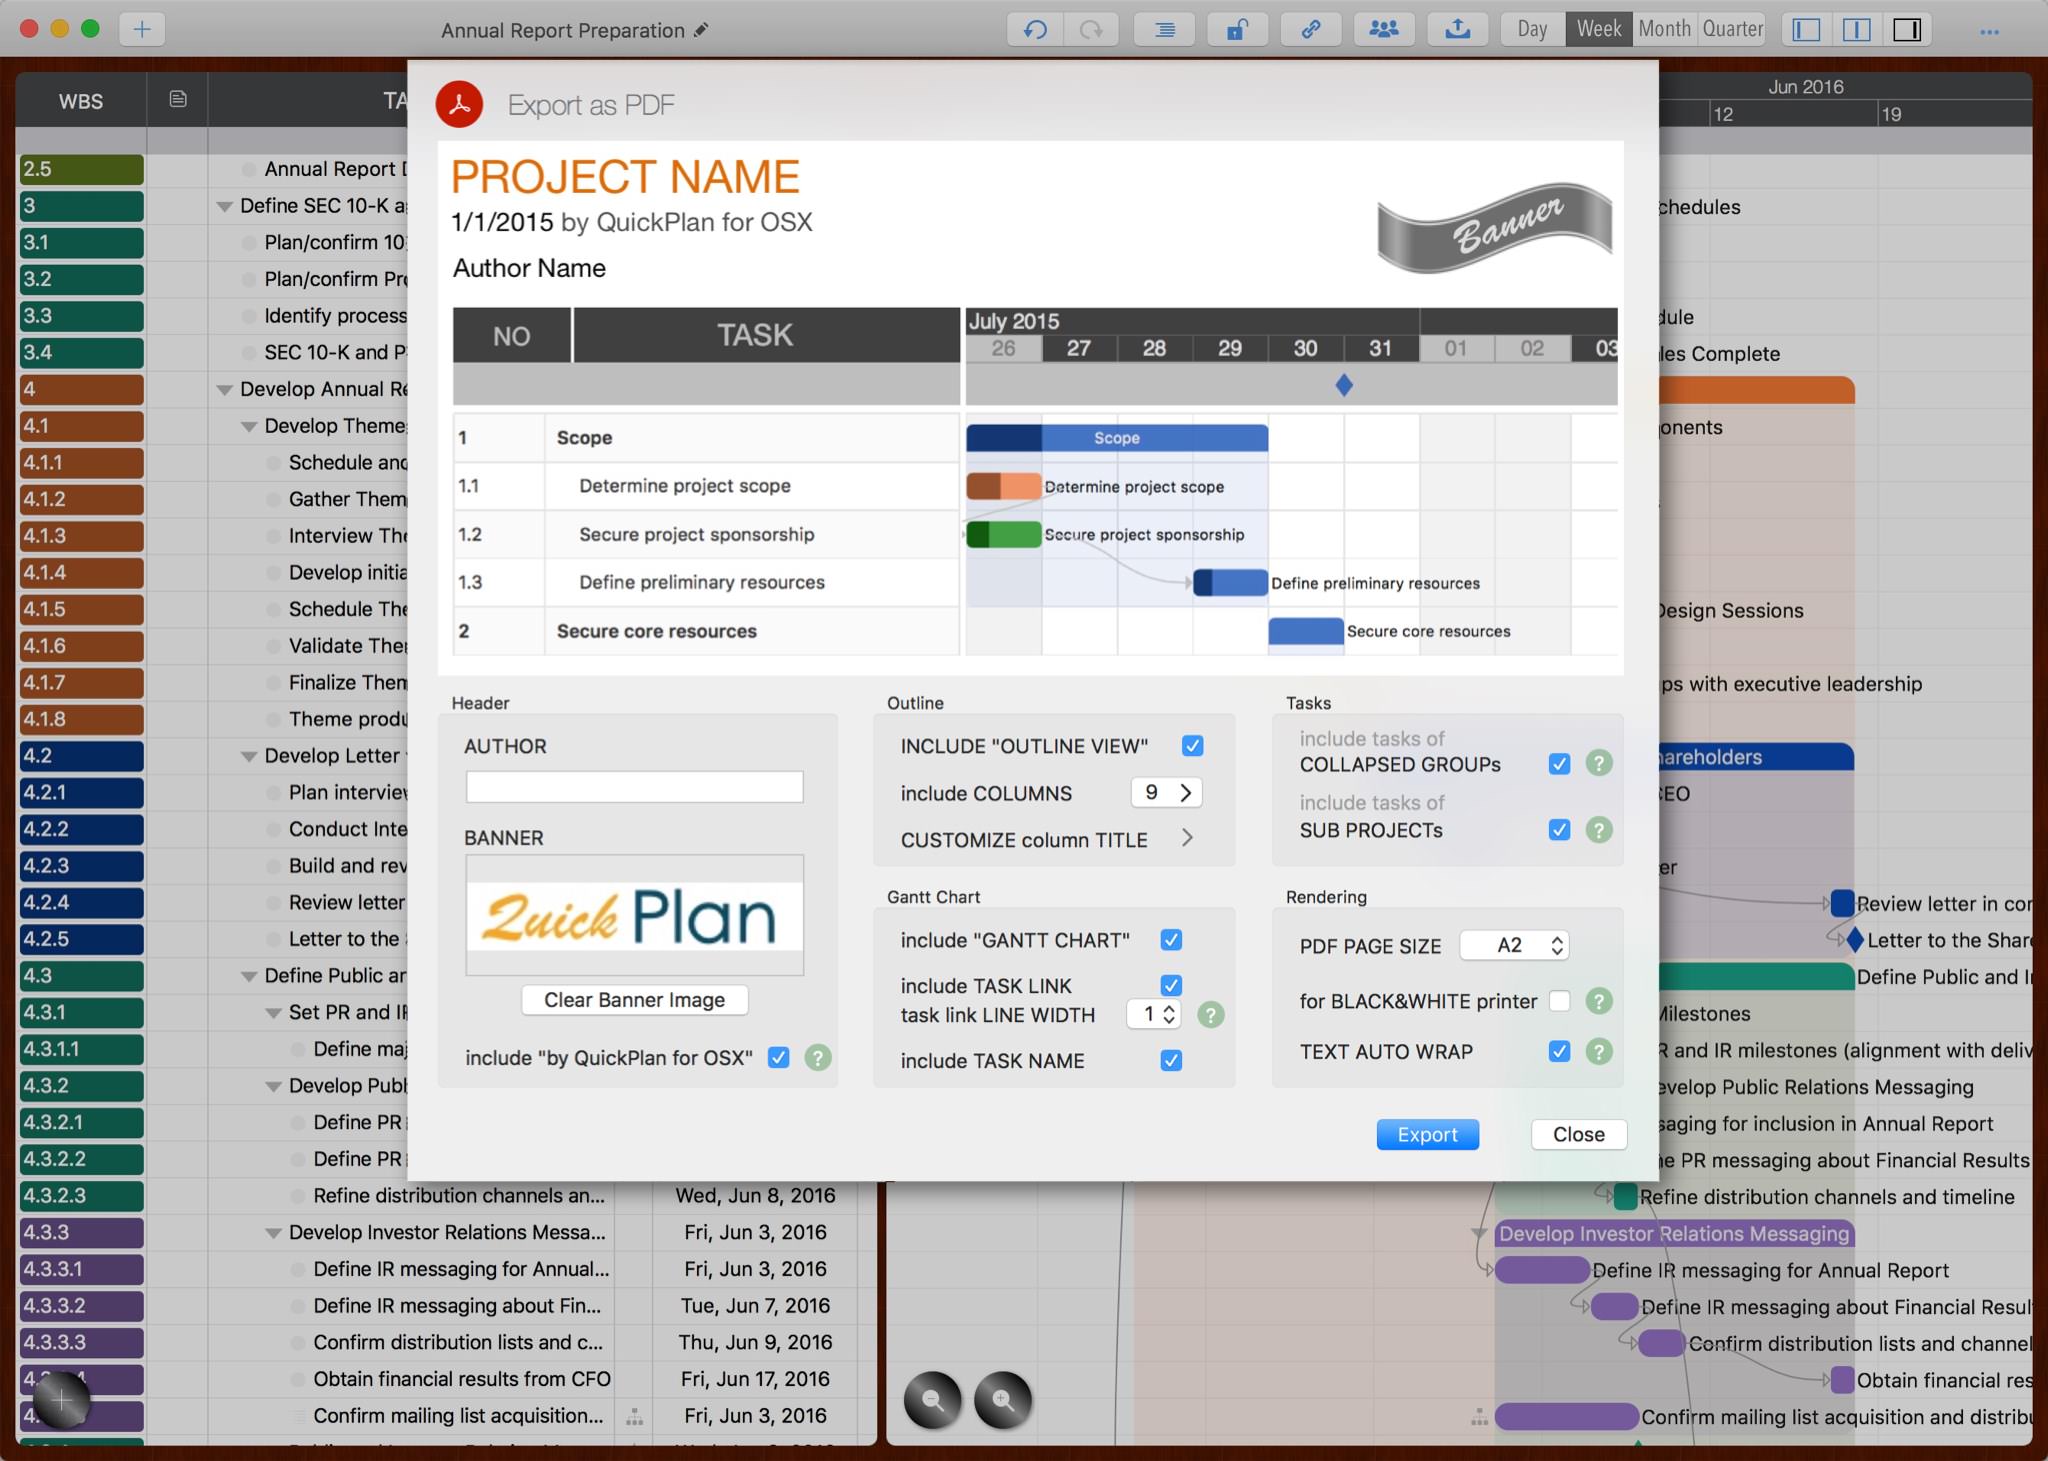The image size is (2048, 1461).
Task: Click the zoom in magnifier button
Action: [1002, 1400]
